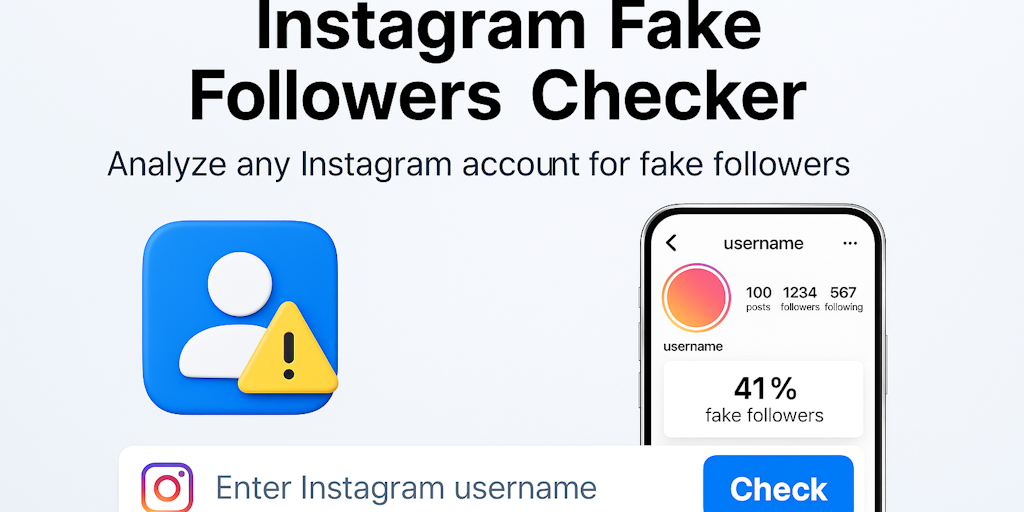1024x512 pixels.
Task: Click the "Analyze any Instagram account" subtitle
Action: pos(478,163)
